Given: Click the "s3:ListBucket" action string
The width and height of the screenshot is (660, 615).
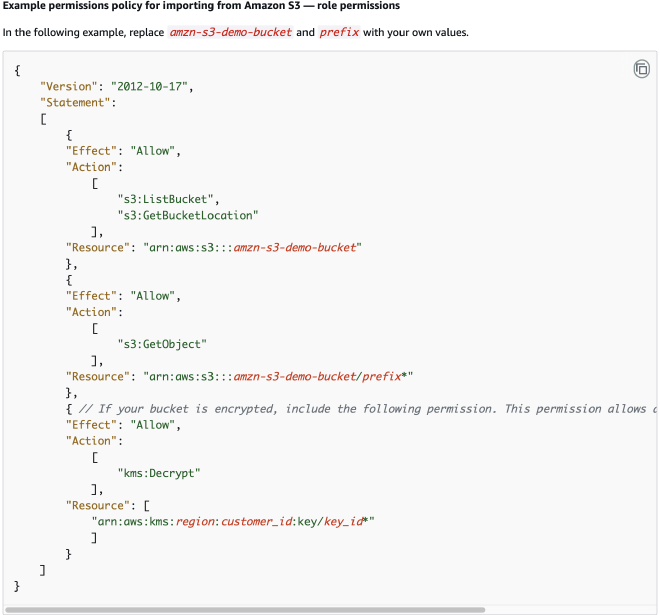Looking at the screenshot, I should pyautogui.click(x=167, y=199).
